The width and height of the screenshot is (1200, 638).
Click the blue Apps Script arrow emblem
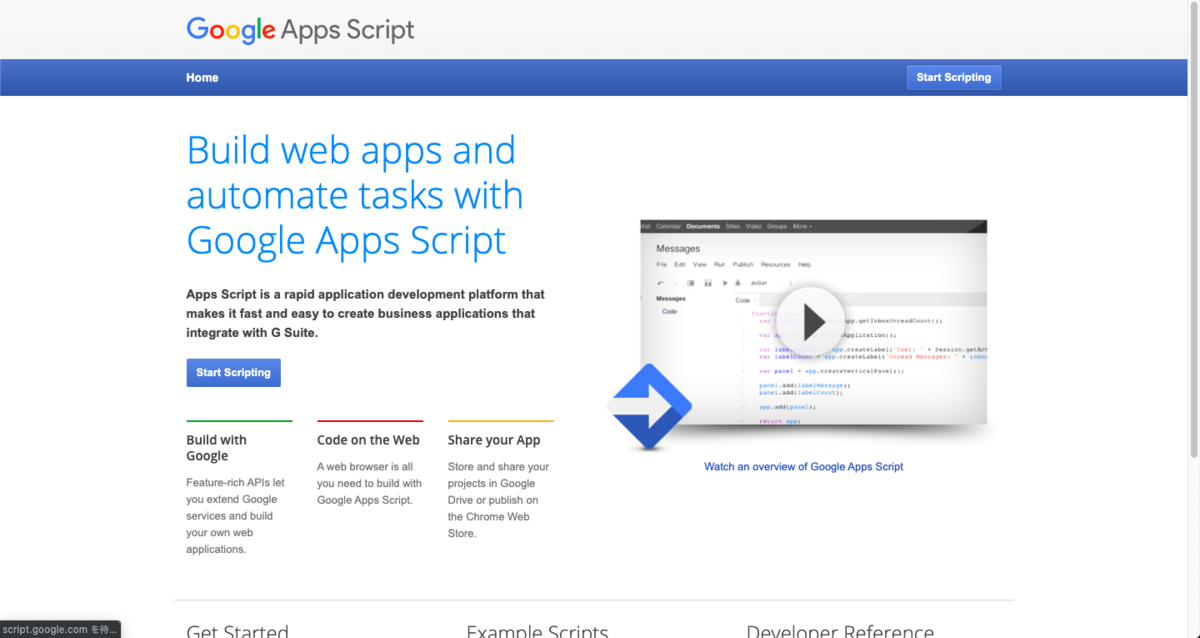648,406
